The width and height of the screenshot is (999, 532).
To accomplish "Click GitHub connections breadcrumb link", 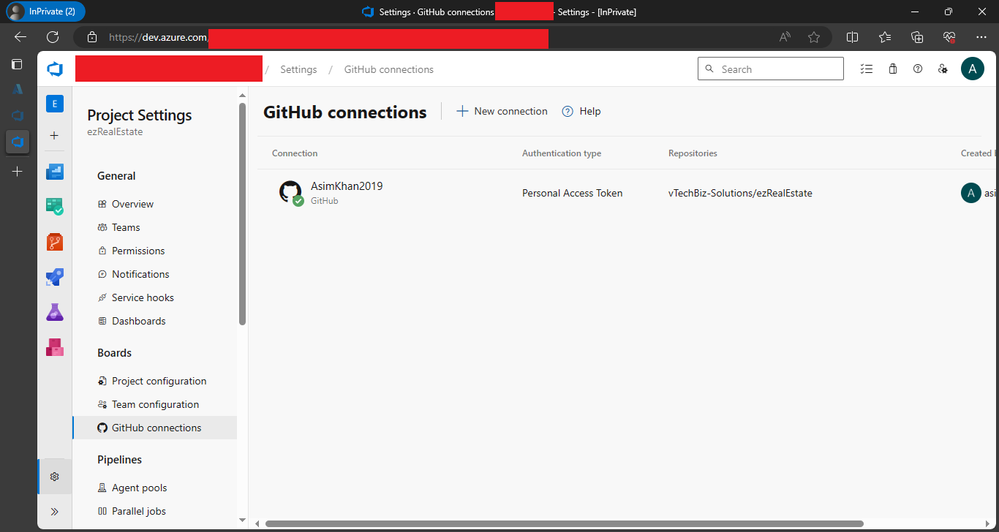I will (389, 69).
